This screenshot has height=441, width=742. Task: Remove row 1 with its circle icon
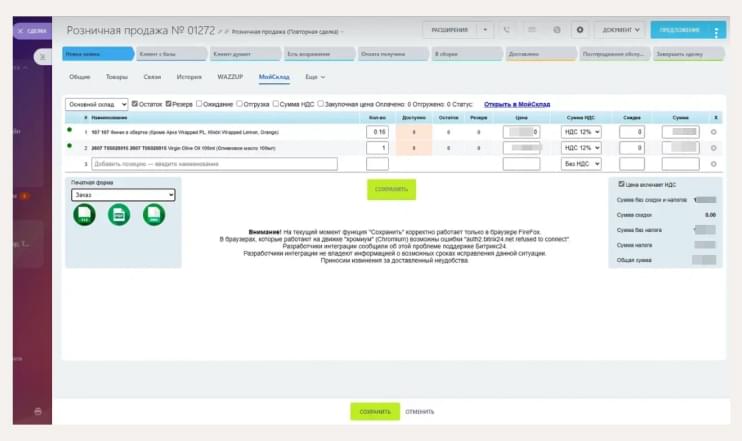[x=714, y=132]
